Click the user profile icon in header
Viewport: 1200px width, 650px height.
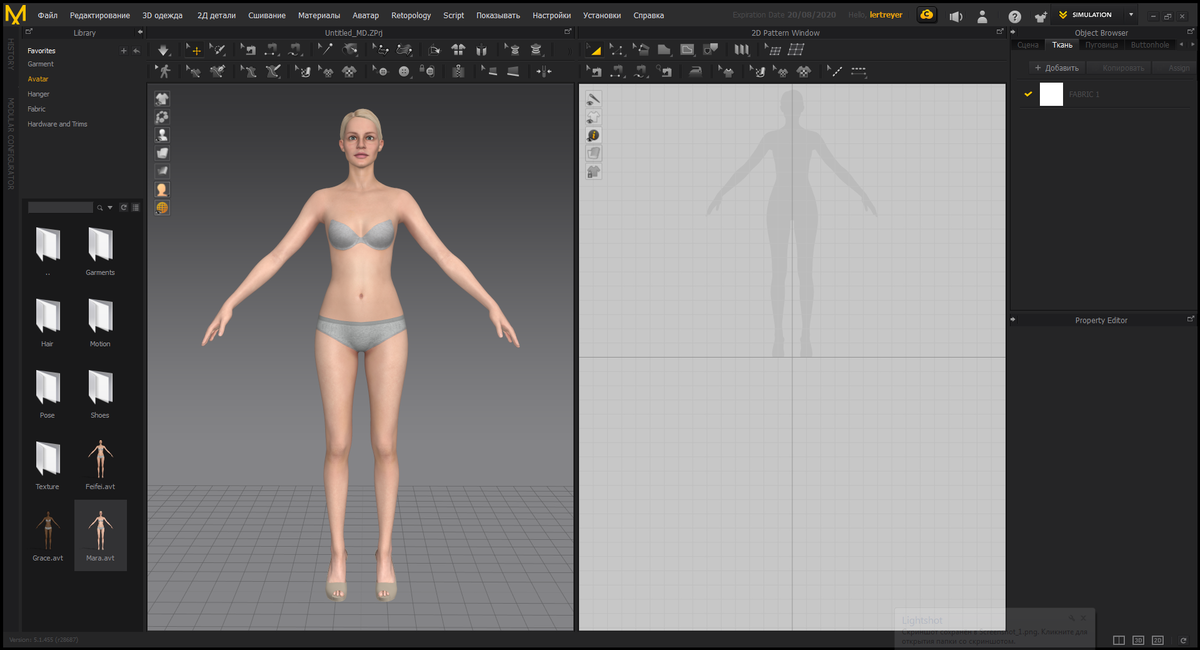[x=983, y=16]
